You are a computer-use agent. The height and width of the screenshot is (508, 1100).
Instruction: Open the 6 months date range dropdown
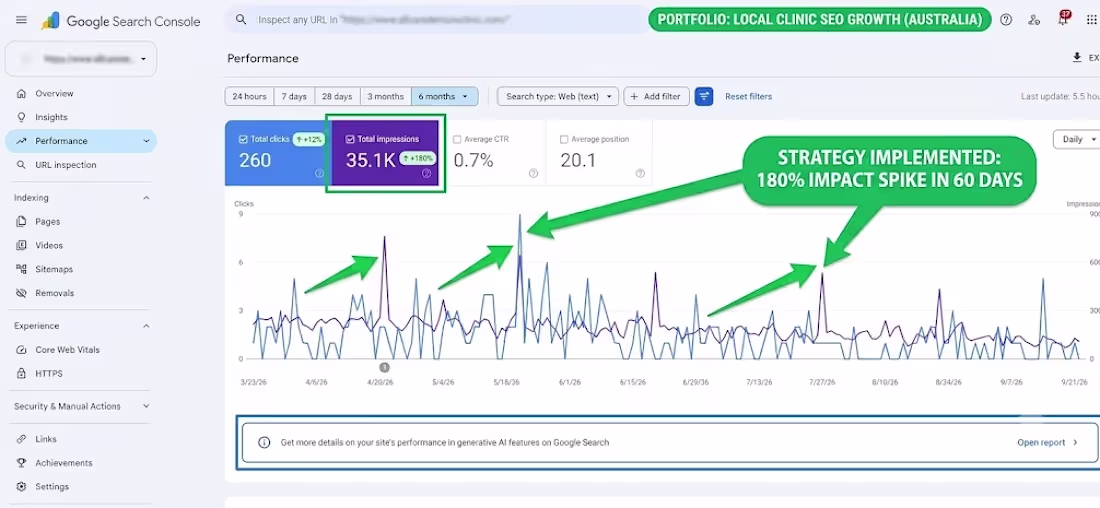point(445,96)
